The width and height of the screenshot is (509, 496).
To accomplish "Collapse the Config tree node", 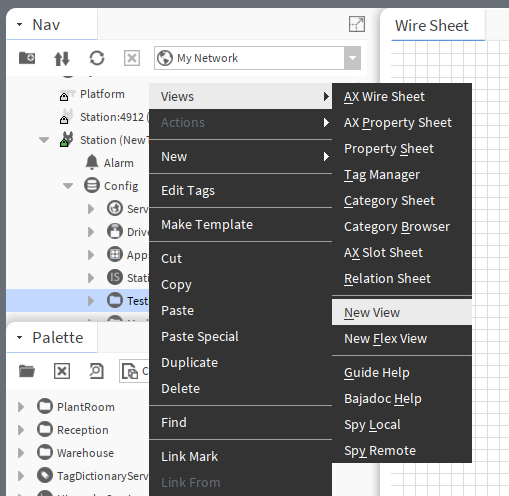I will pos(68,186).
